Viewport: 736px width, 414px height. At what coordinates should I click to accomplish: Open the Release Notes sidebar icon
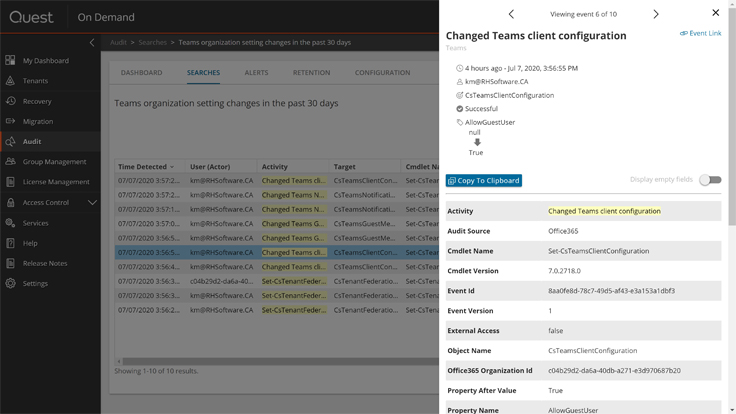(10, 263)
